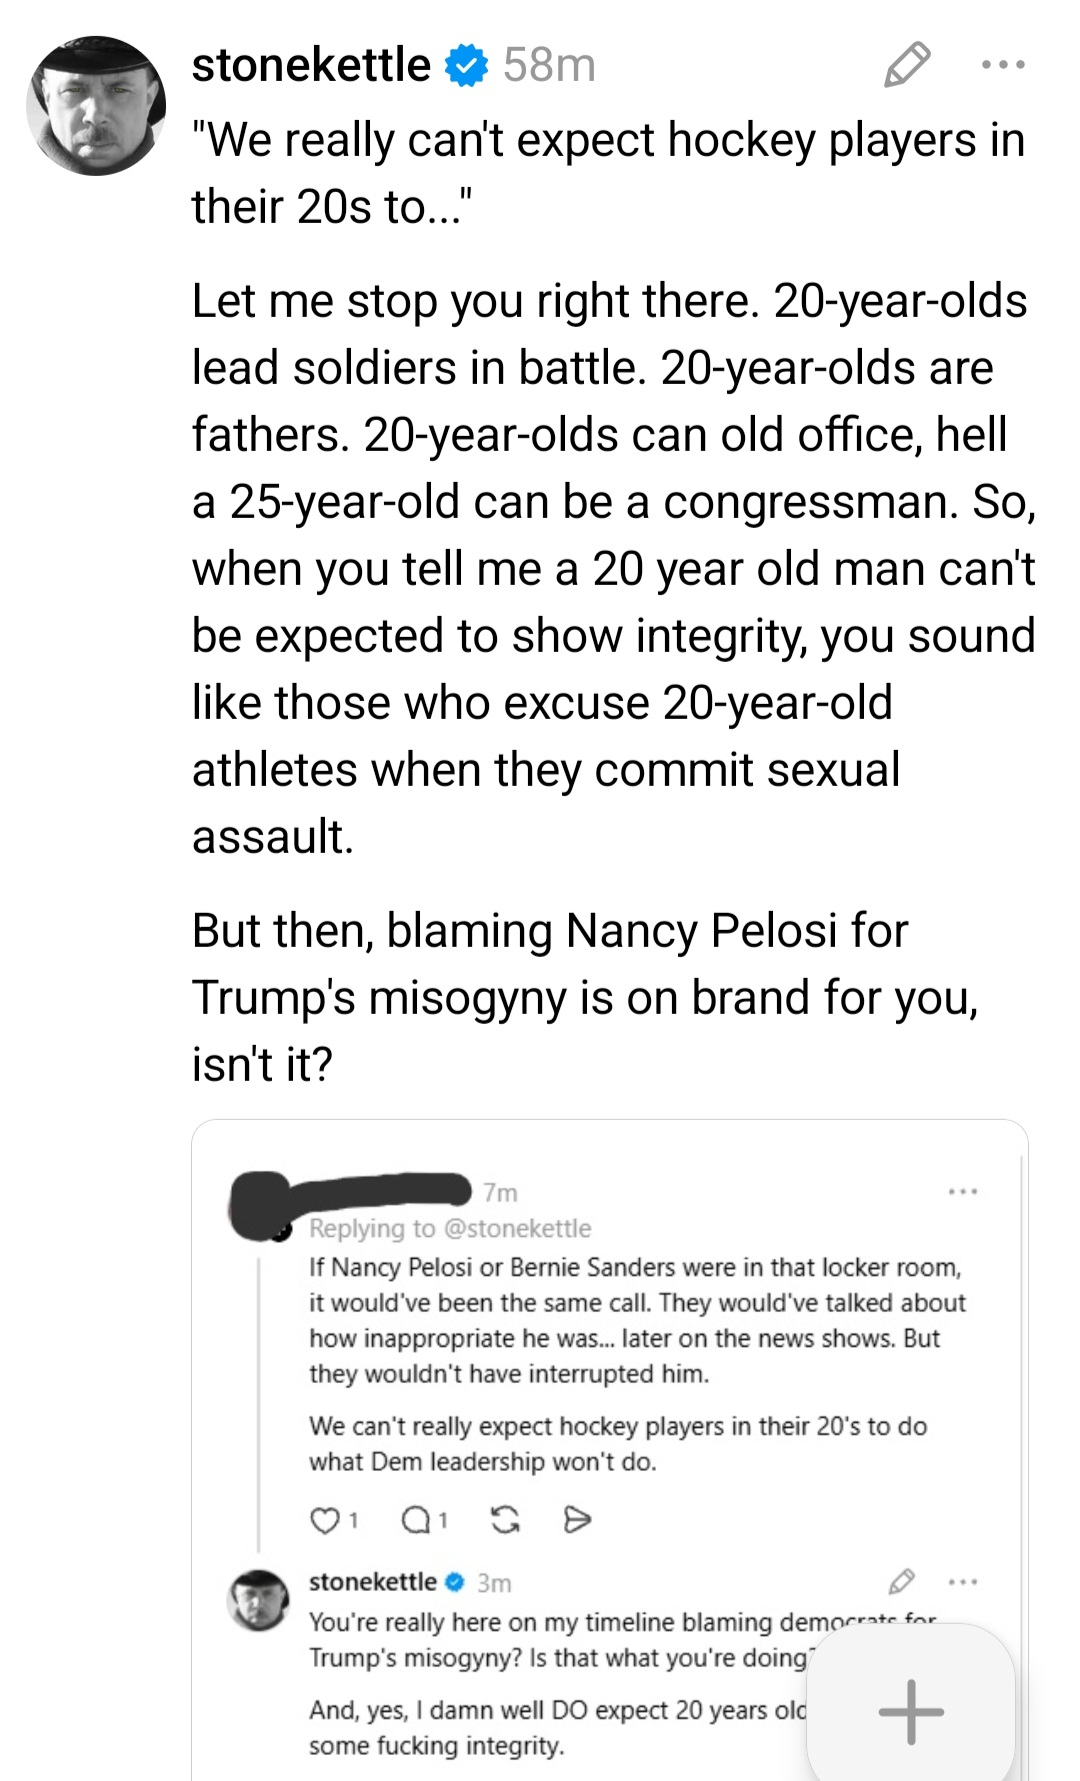Open three-dot menu on quoted 7m reply
The width and height of the screenshot is (1080, 1781).
point(962,1192)
